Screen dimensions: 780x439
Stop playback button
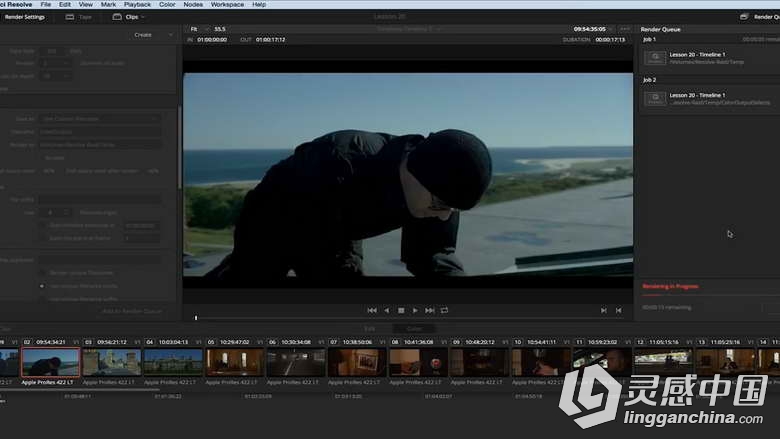point(401,310)
